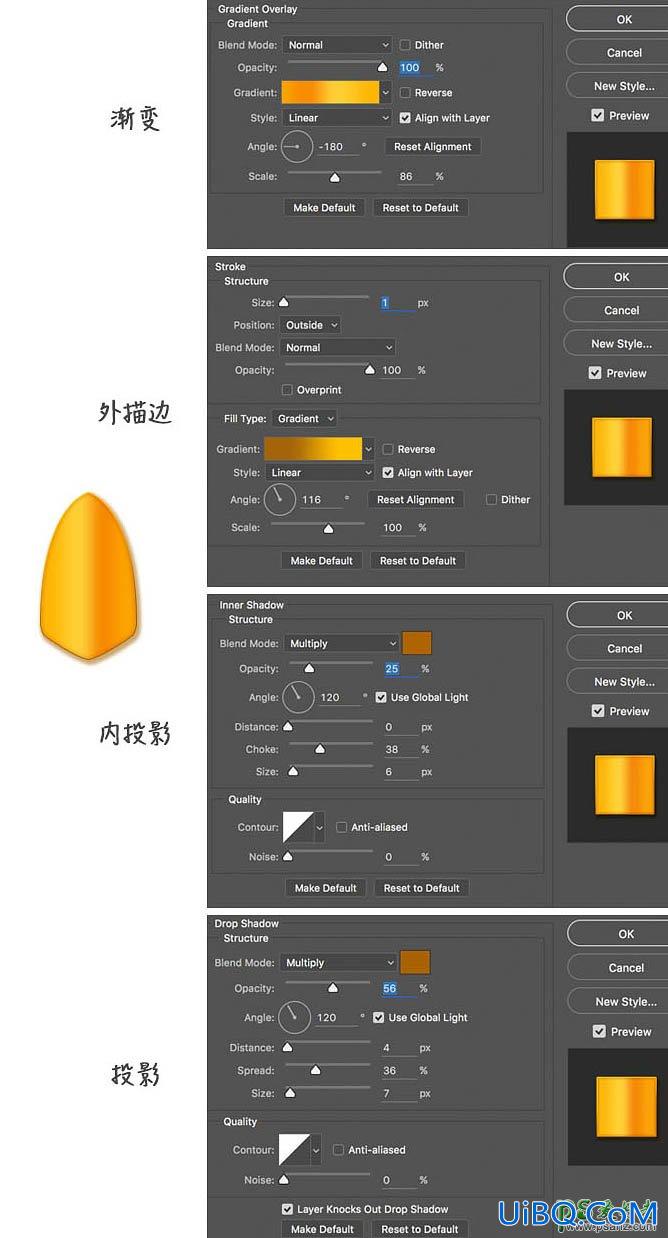This screenshot has width=668, height=1238.
Task: Click the Drop Shadow Spread slider handle
Action: click(316, 1070)
